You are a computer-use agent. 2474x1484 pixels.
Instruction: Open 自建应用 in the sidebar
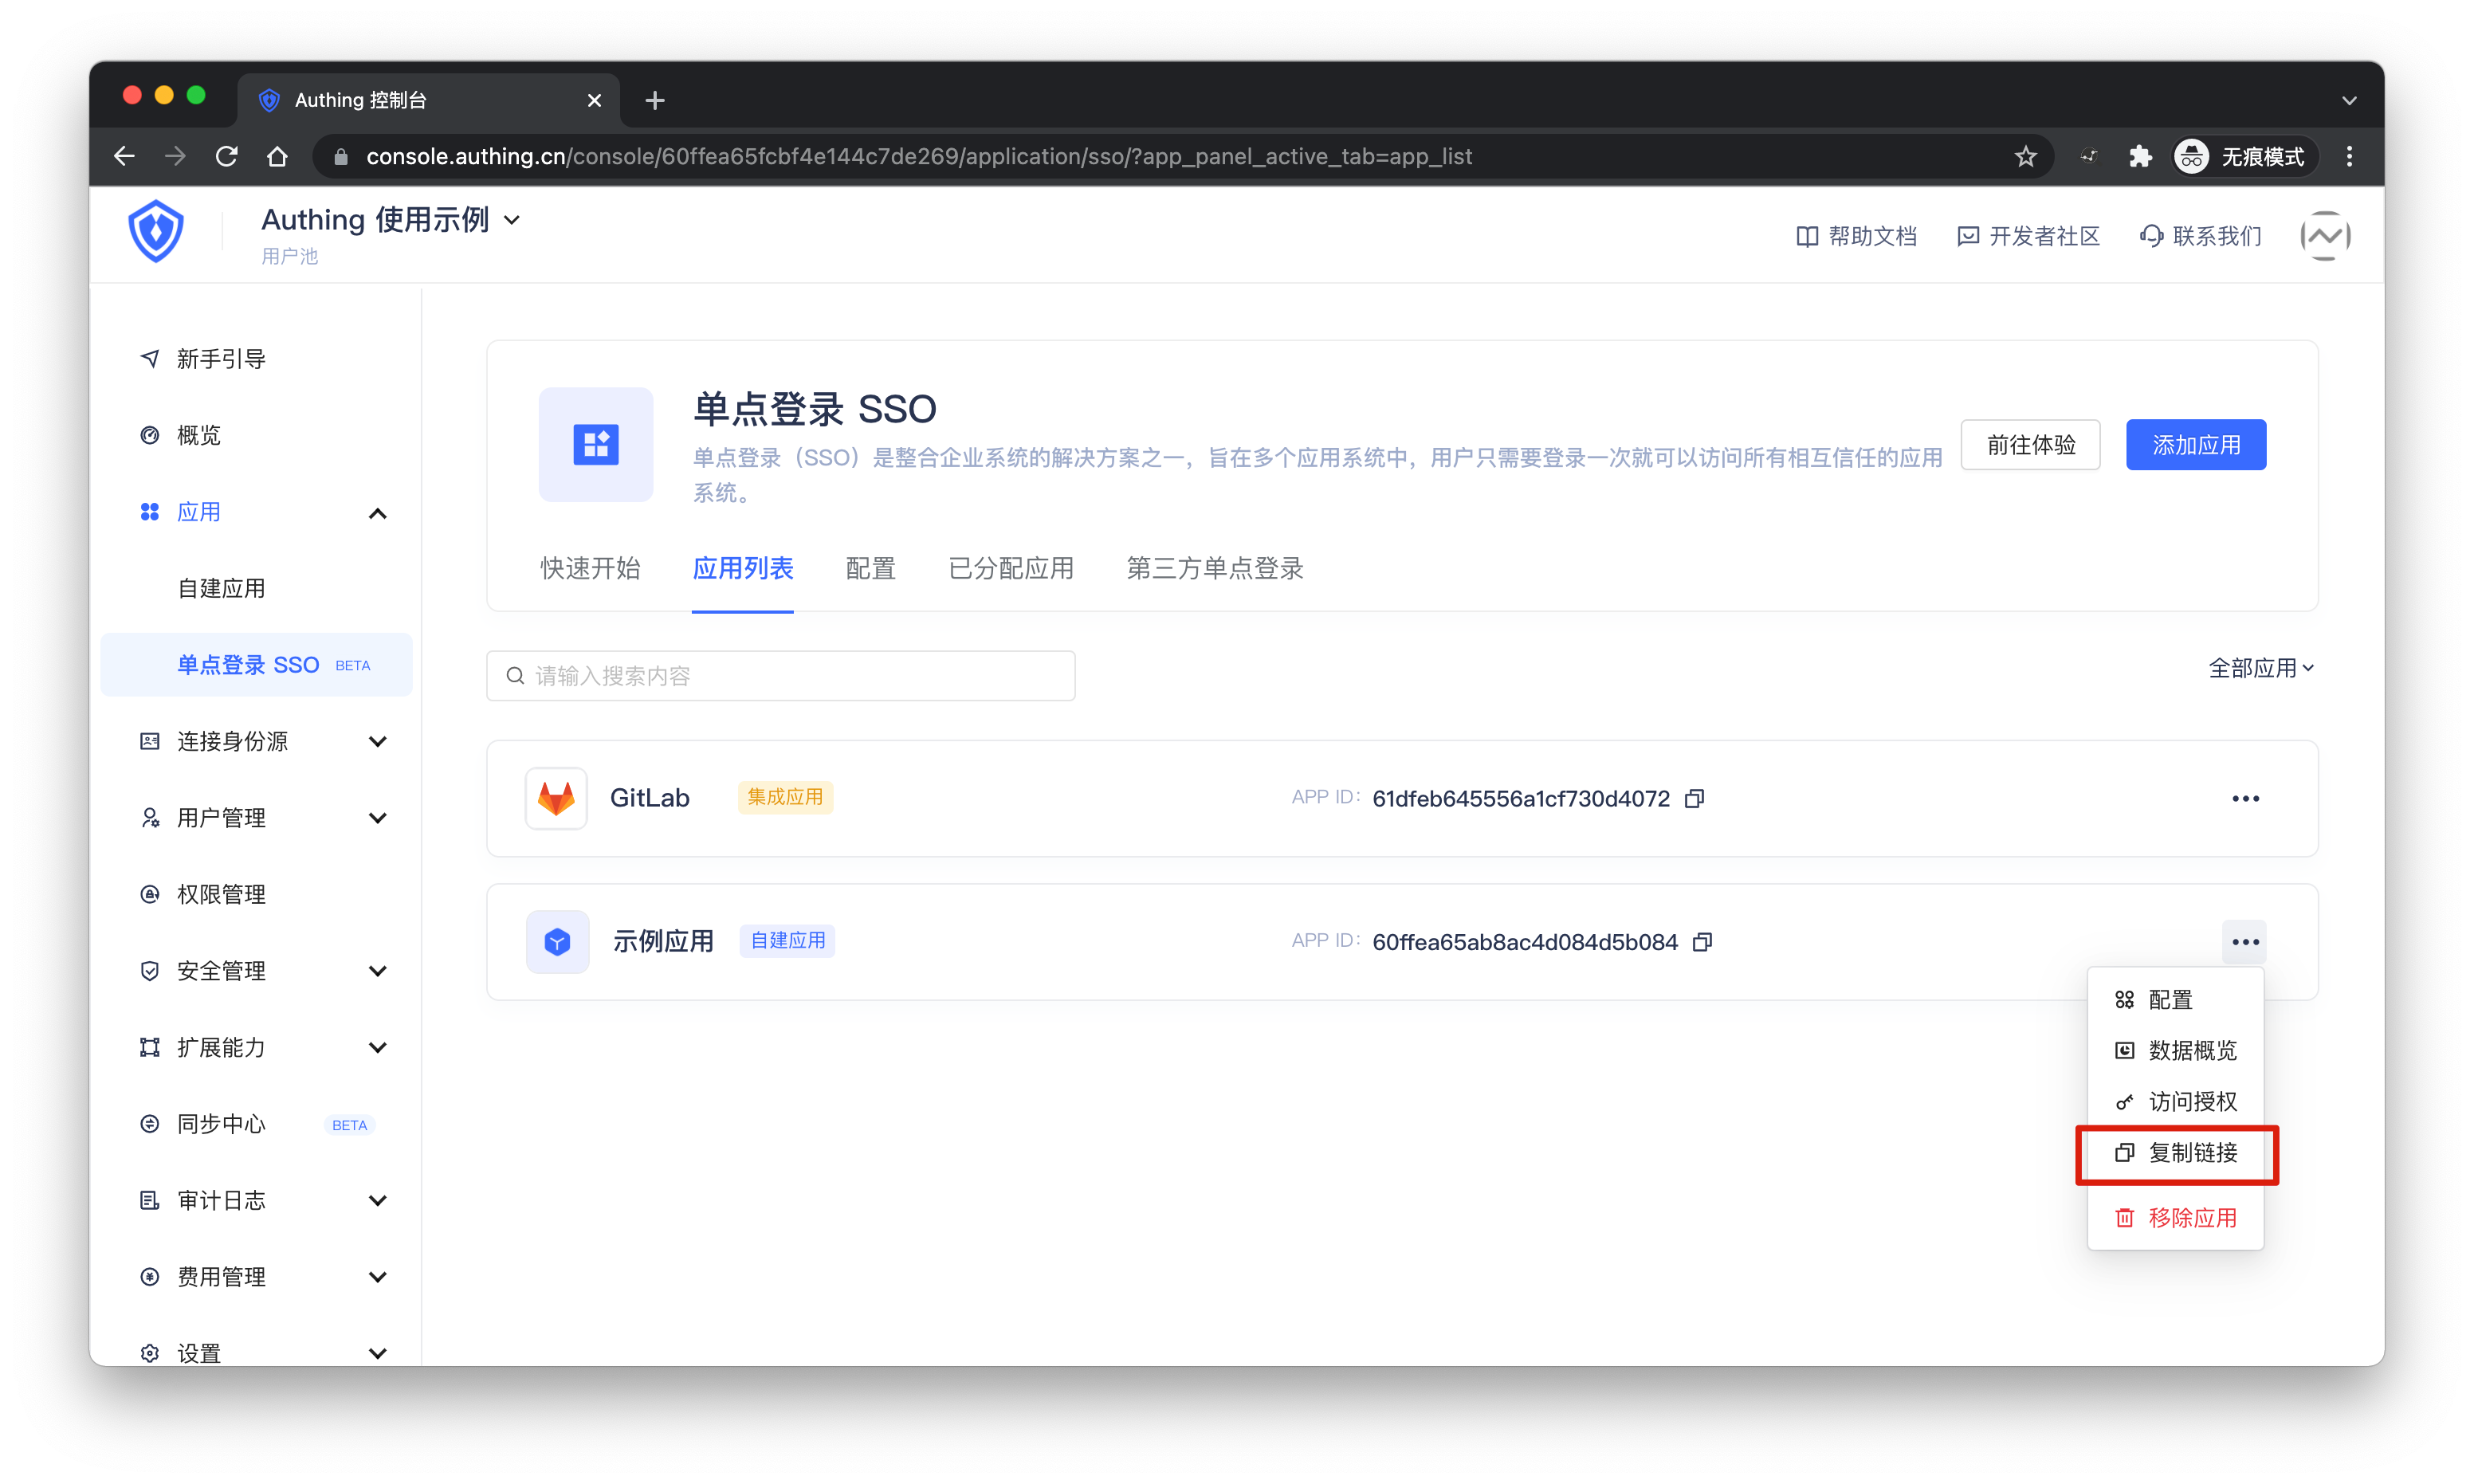[221, 588]
